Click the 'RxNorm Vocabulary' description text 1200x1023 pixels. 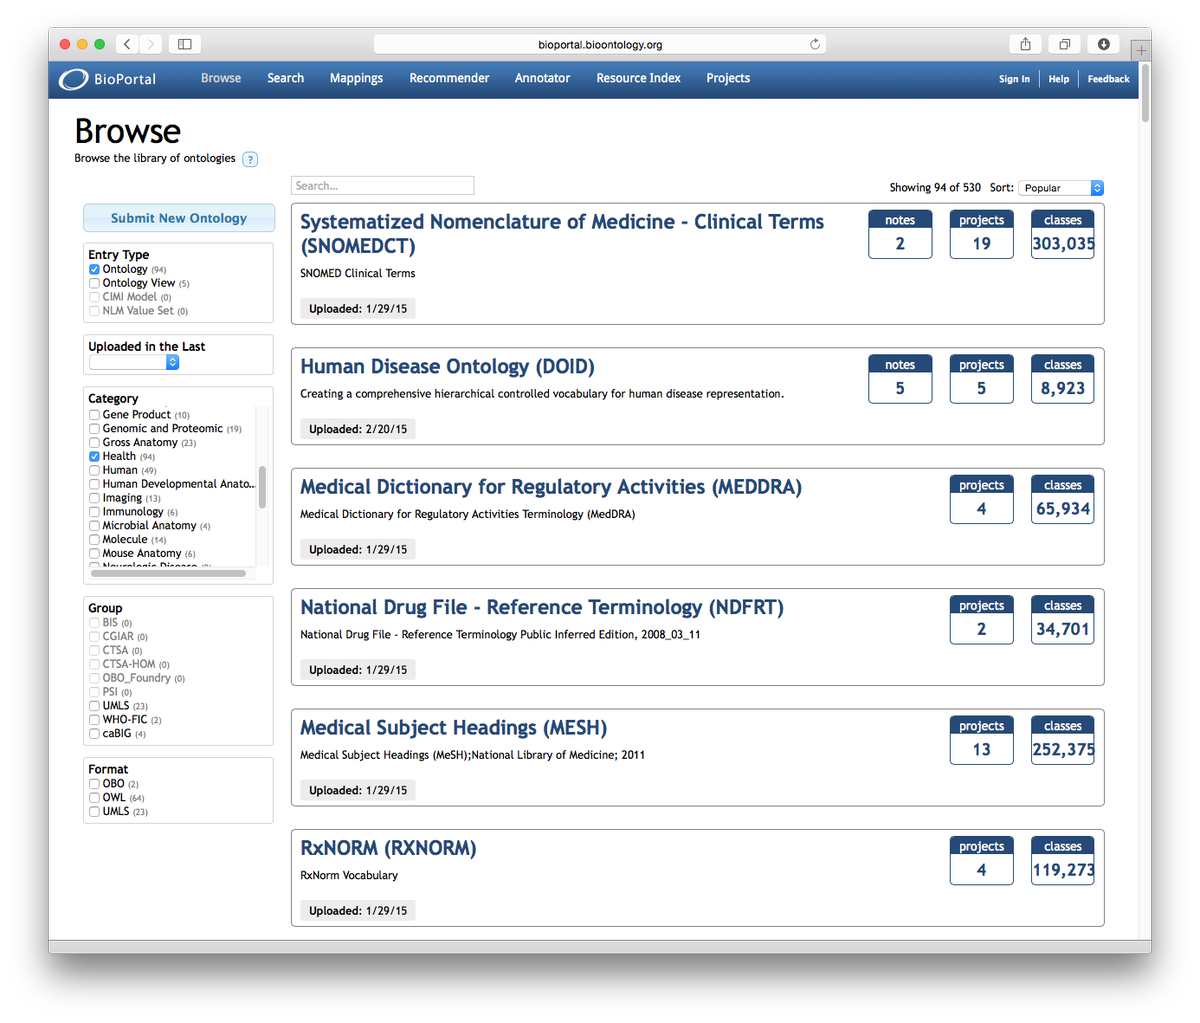[349, 875]
